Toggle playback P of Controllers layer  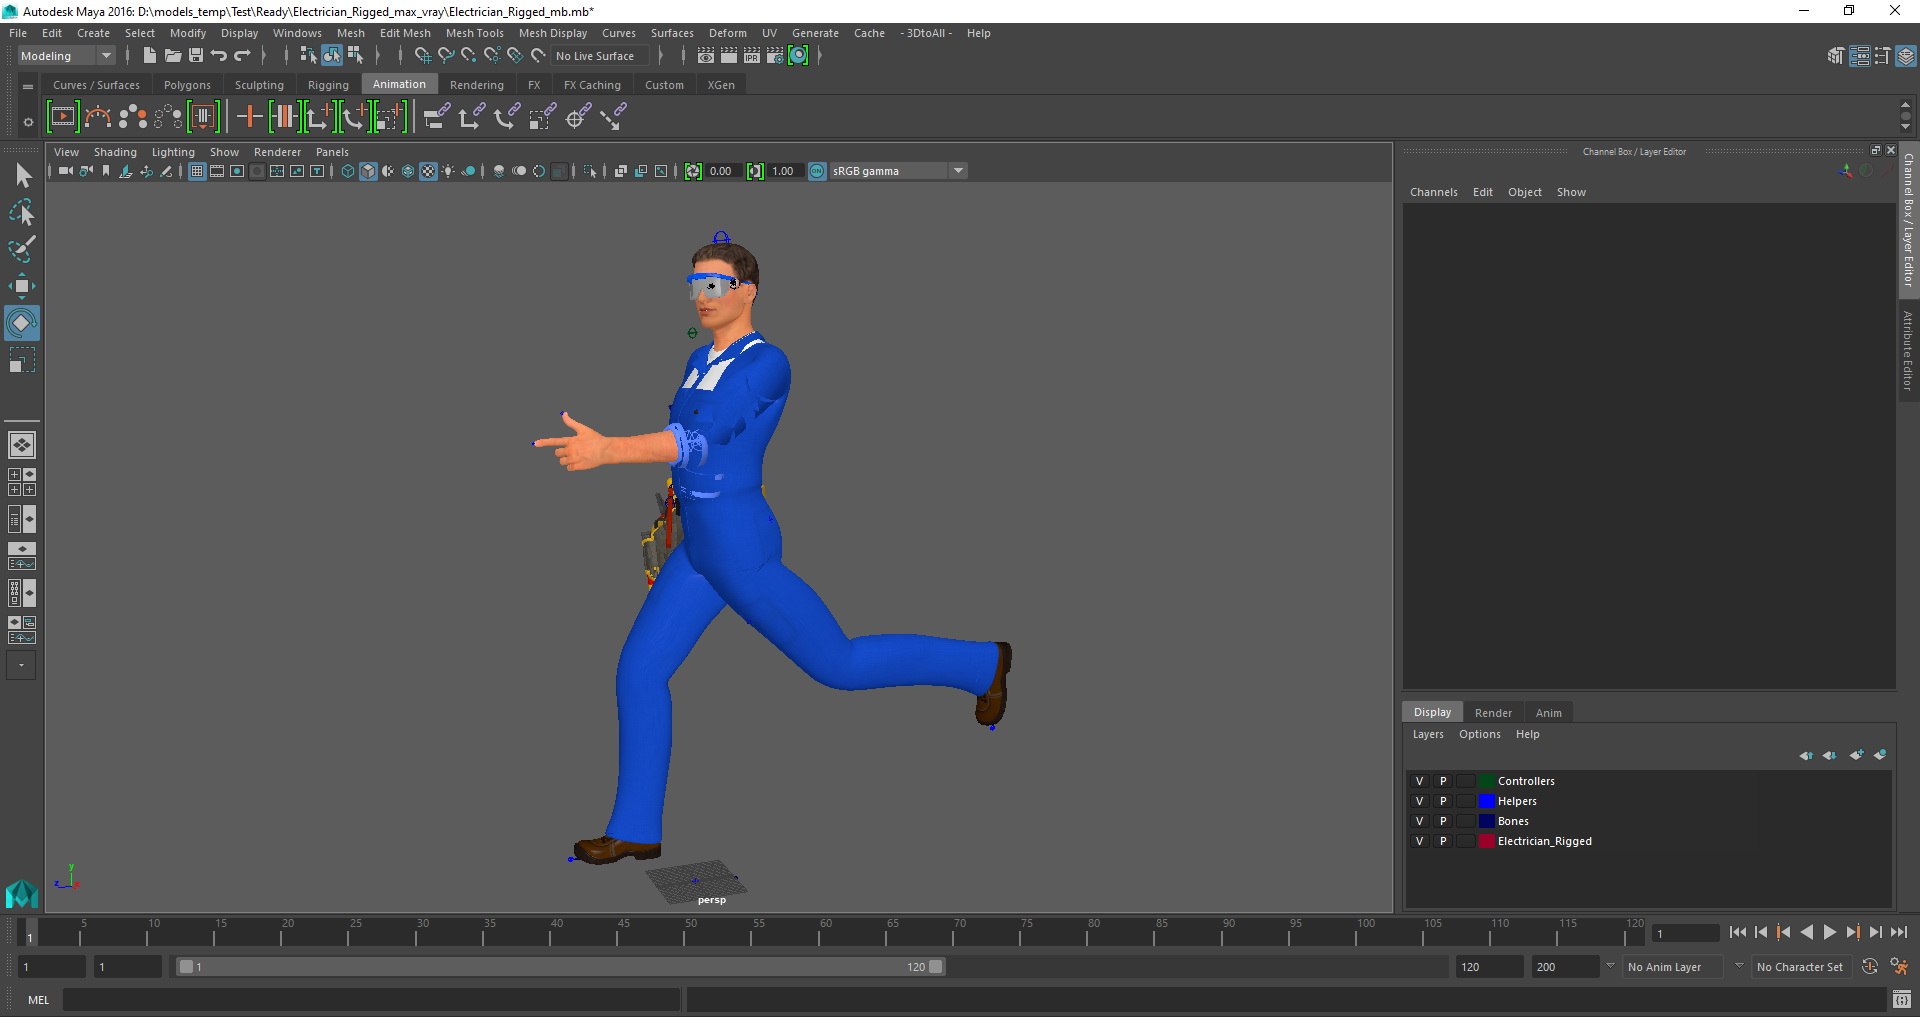(x=1443, y=781)
